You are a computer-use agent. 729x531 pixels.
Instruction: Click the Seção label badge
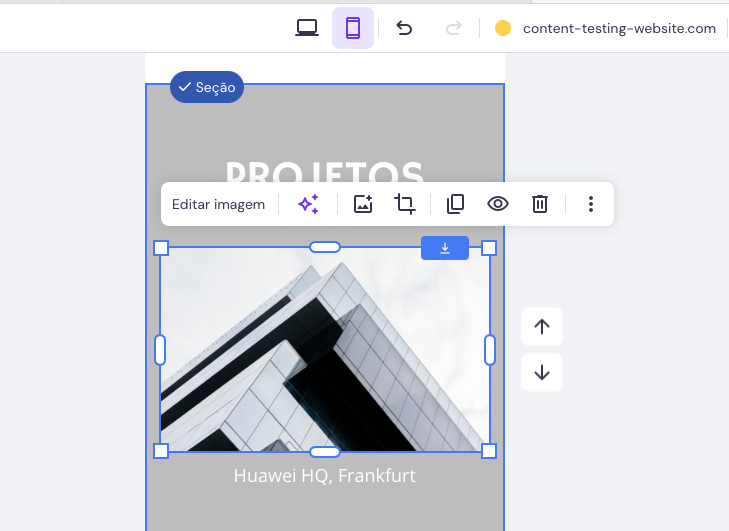pos(207,87)
